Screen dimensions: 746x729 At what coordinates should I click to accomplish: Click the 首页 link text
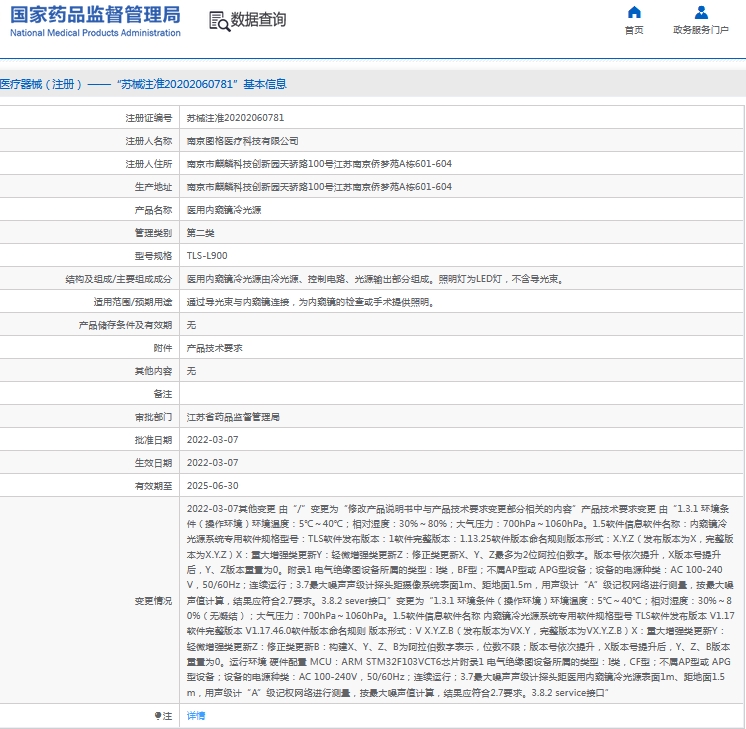pyautogui.click(x=634, y=30)
